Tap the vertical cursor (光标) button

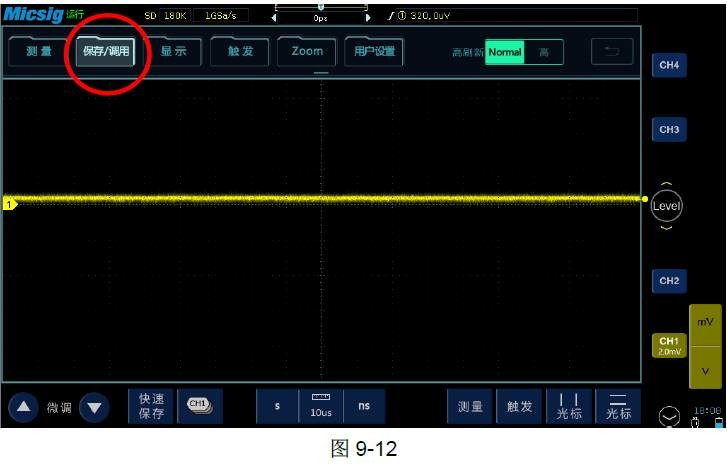coord(569,406)
